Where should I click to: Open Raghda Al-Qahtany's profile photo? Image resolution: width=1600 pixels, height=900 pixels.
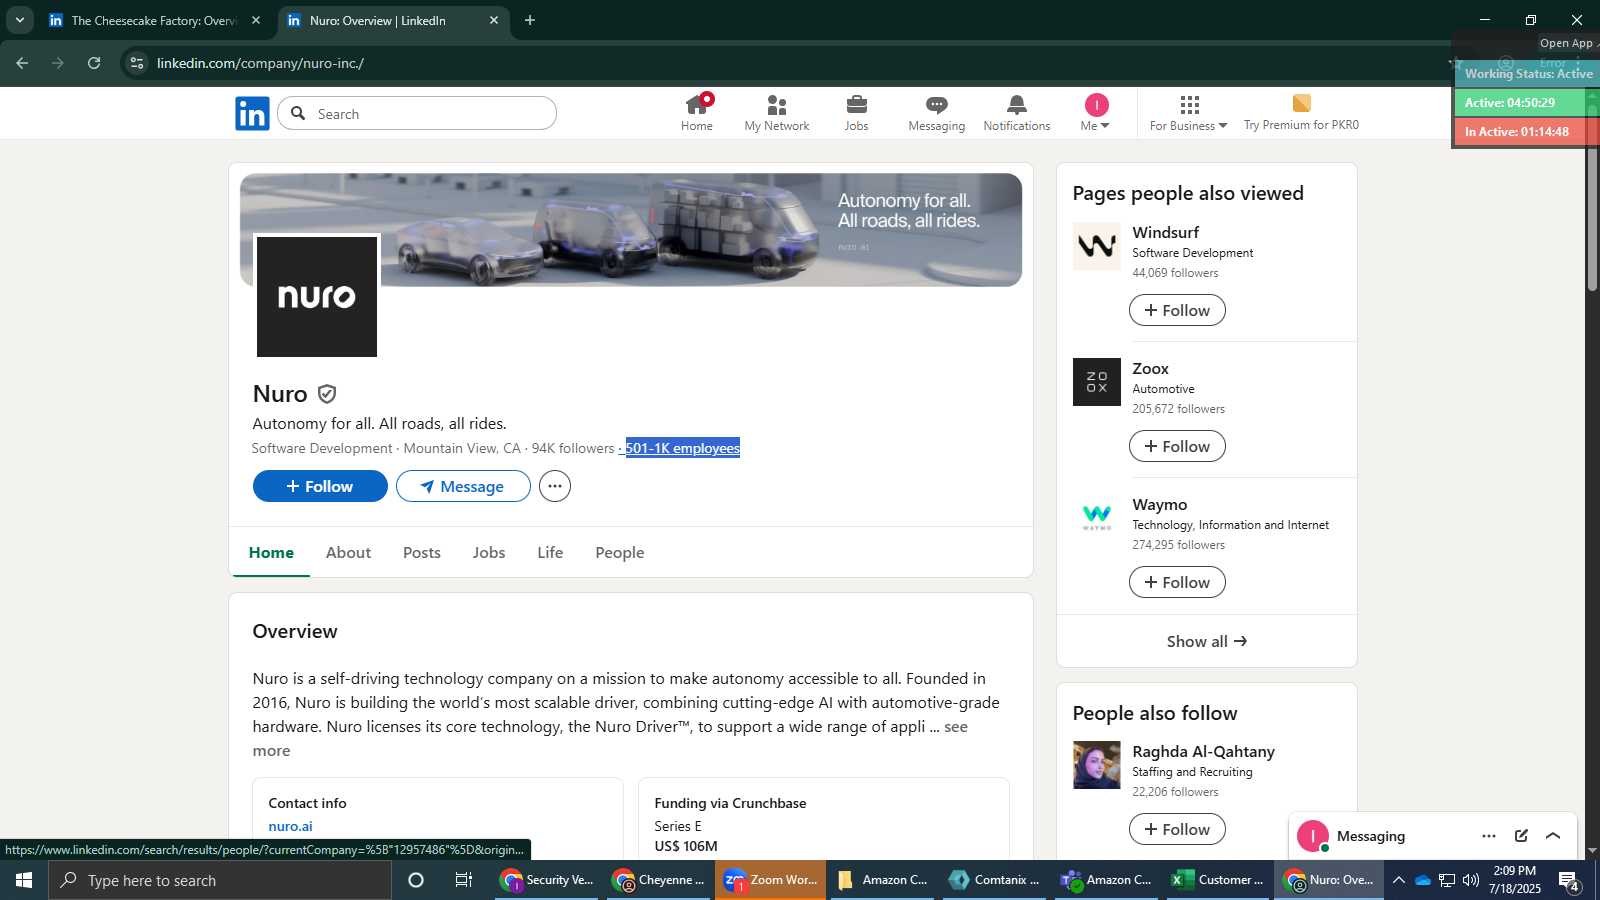1097,765
